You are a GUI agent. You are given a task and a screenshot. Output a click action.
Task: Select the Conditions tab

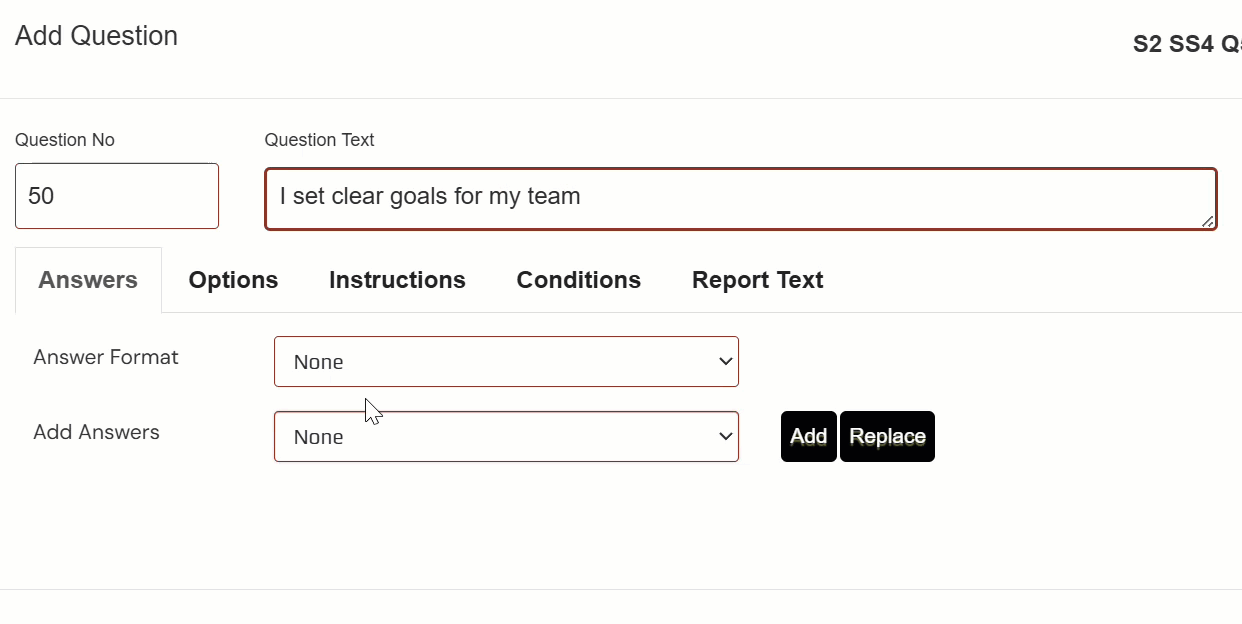(x=578, y=280)
